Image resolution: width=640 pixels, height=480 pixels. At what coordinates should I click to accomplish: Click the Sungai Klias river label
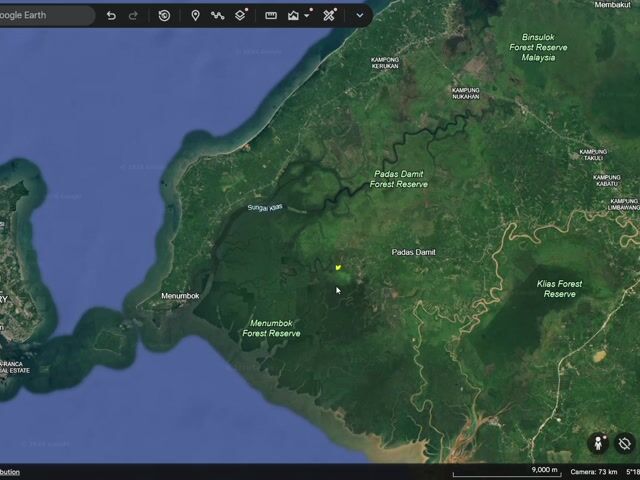tap(265, 207)
